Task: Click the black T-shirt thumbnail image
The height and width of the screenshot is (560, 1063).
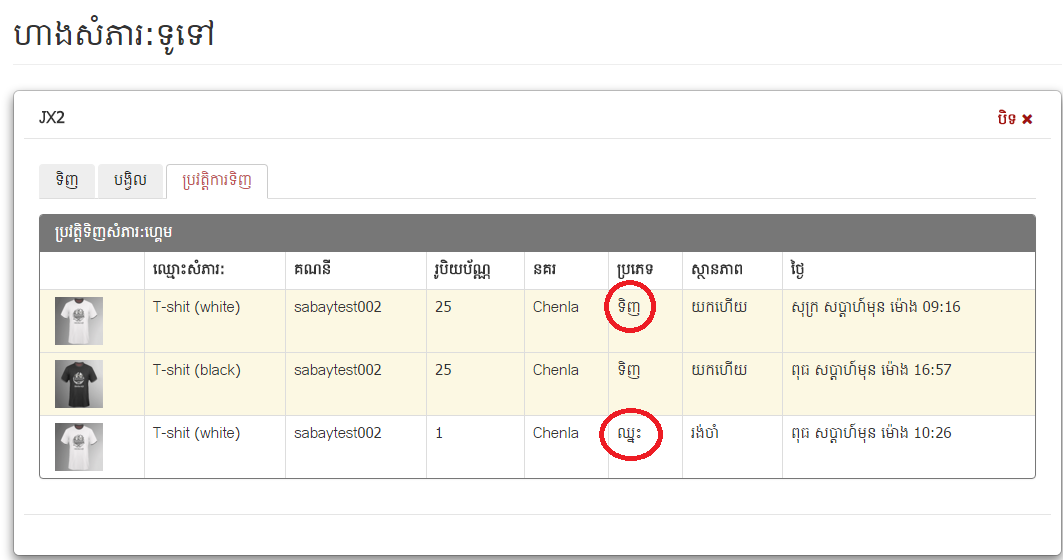Action: click(78, 384)
